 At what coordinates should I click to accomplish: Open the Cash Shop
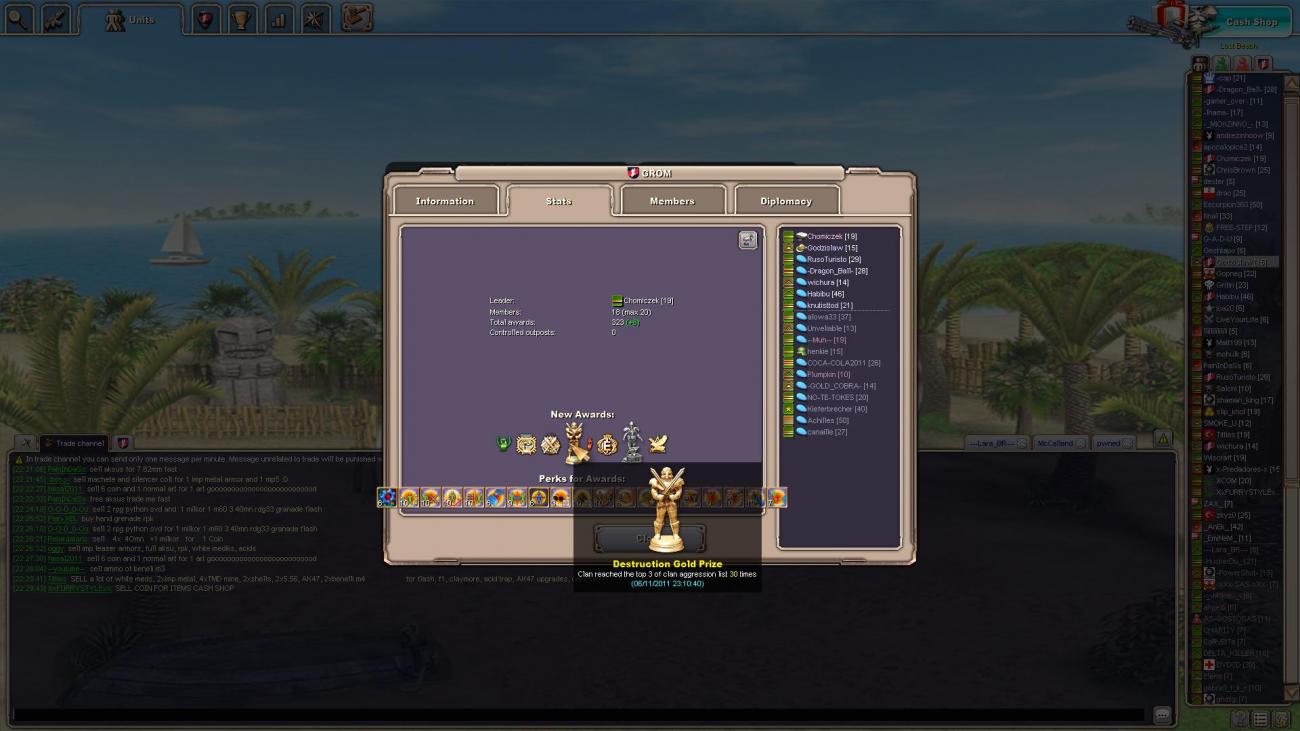click(1250, 22)
